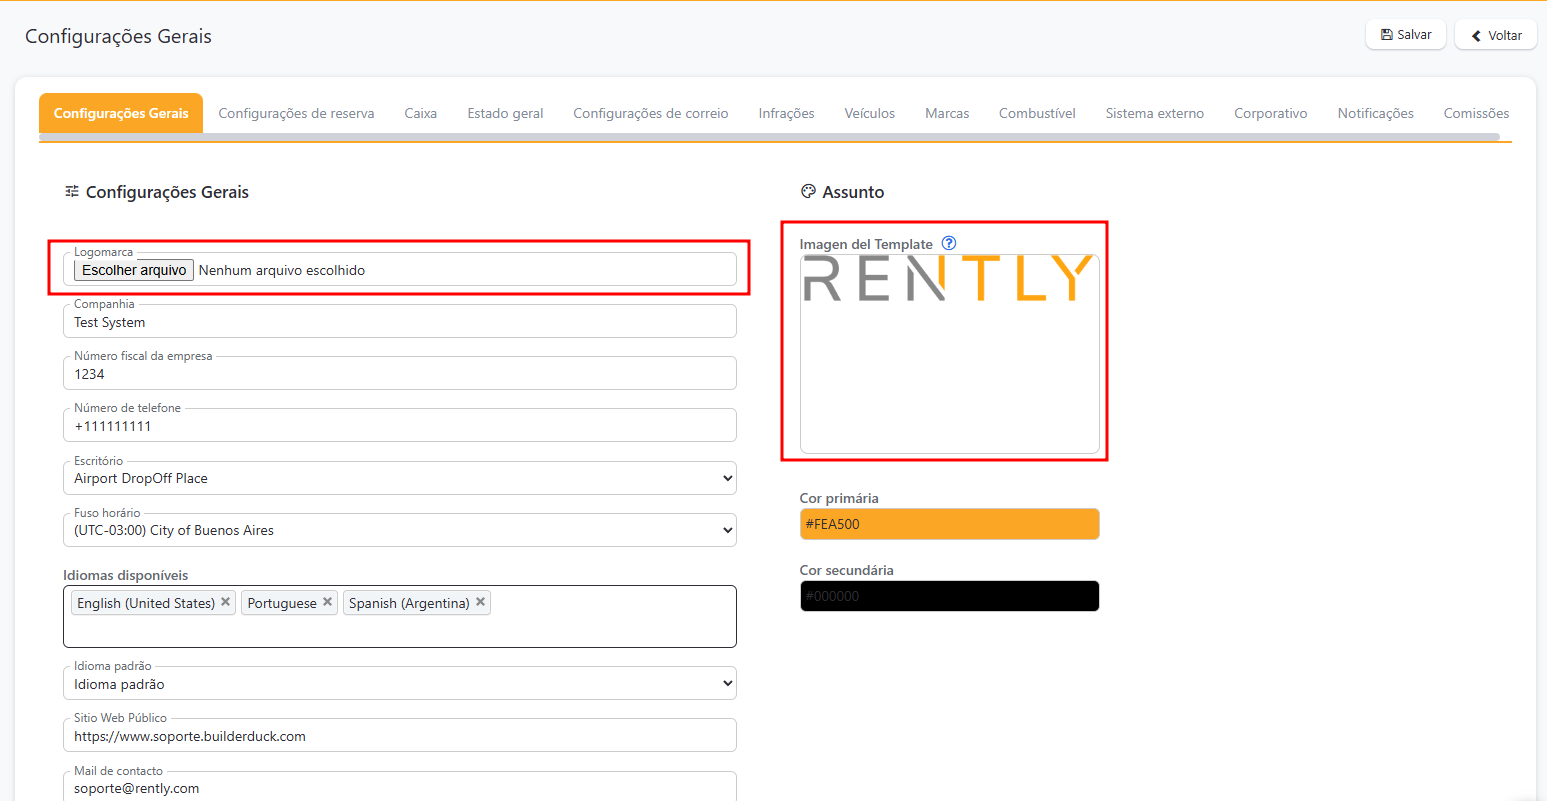
Task: Open the Veículos tab
Action: point(869,113)
